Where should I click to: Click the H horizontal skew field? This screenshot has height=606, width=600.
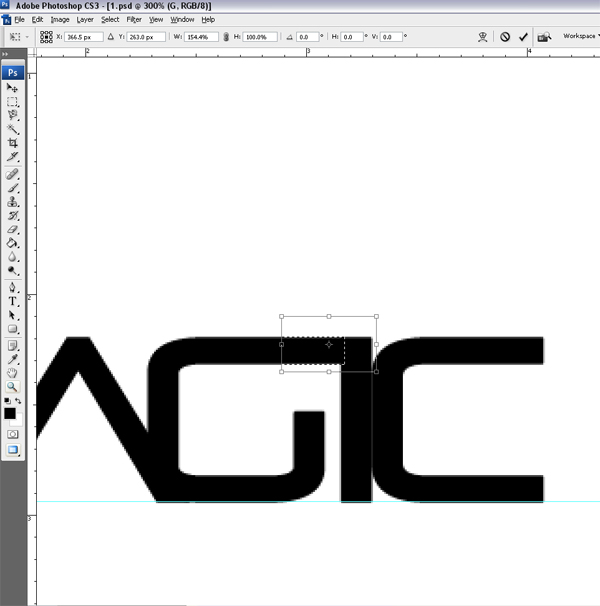[352, 37]
